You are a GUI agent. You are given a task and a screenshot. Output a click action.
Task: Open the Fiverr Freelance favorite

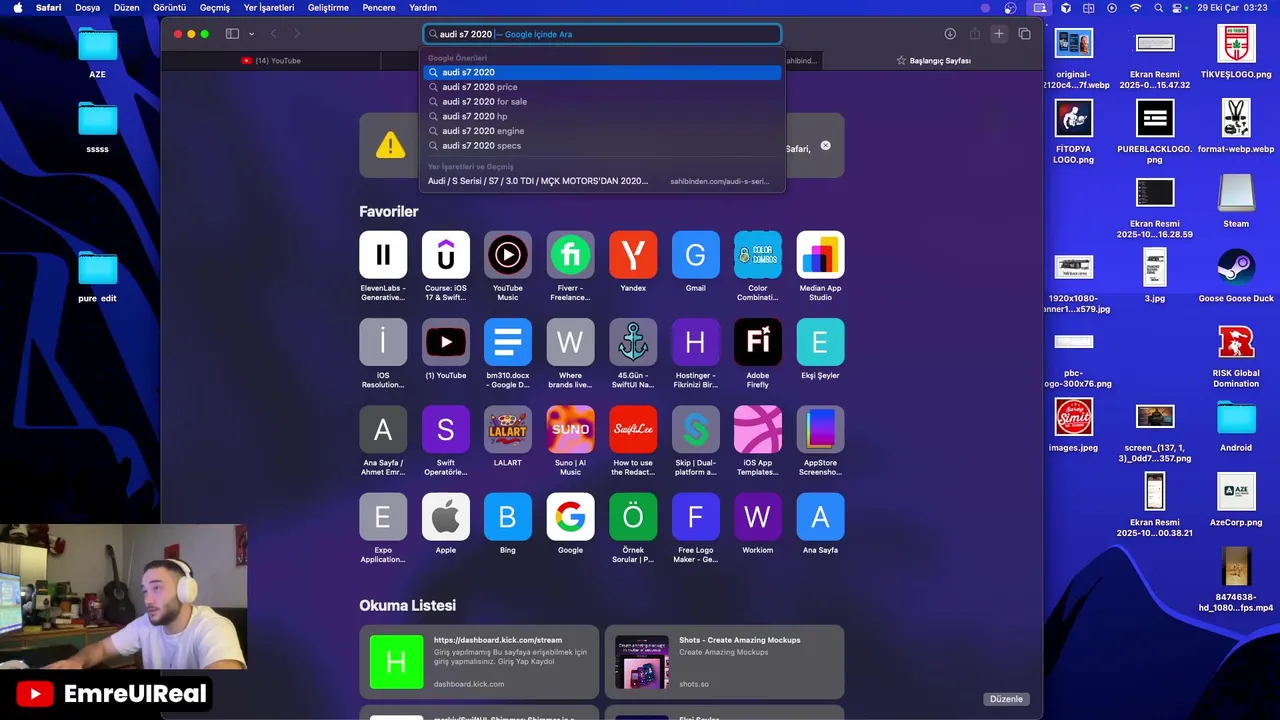point(570,254)
